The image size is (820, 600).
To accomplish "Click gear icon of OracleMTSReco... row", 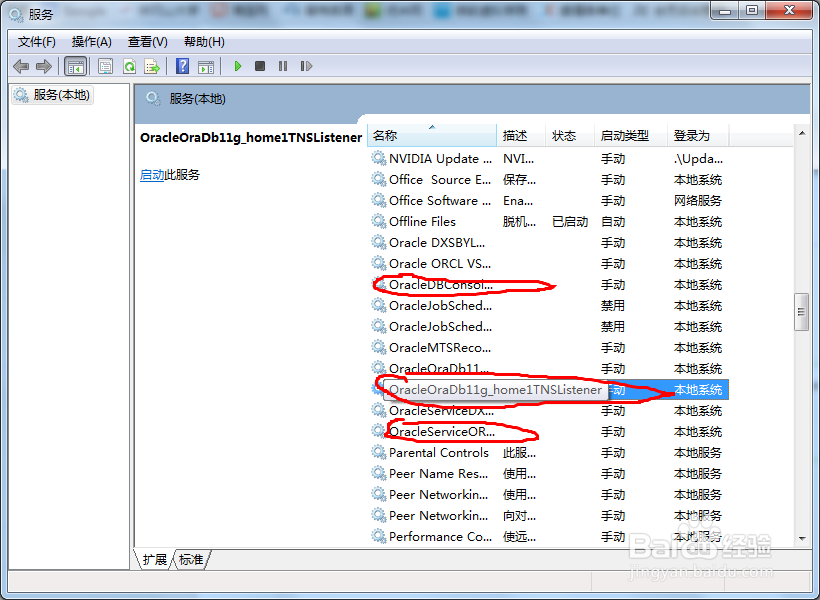I will [379, 347].
